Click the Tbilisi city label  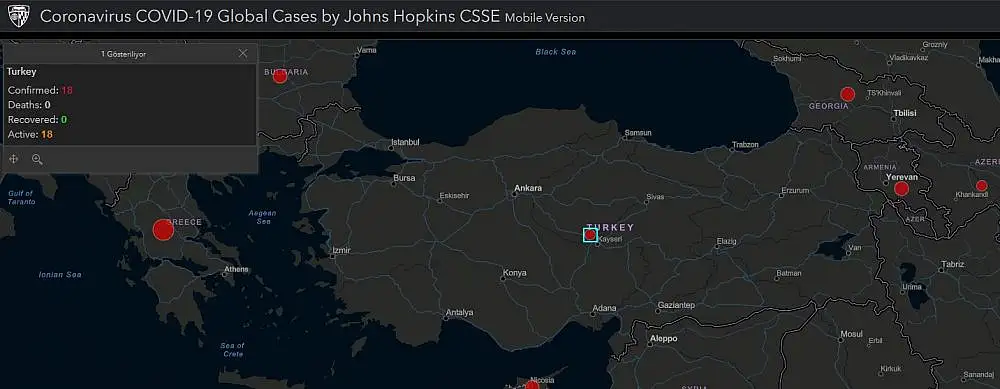pos(904,113)
